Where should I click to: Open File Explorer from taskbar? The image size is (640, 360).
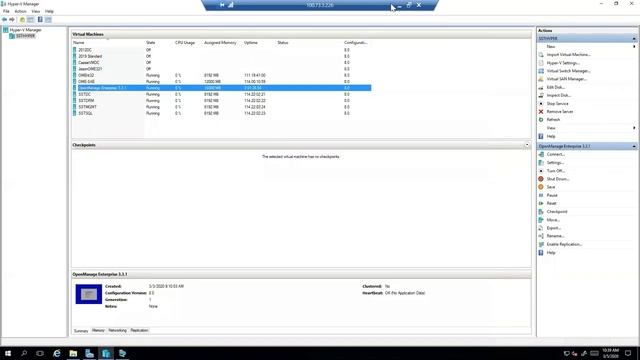pos(73,353)
